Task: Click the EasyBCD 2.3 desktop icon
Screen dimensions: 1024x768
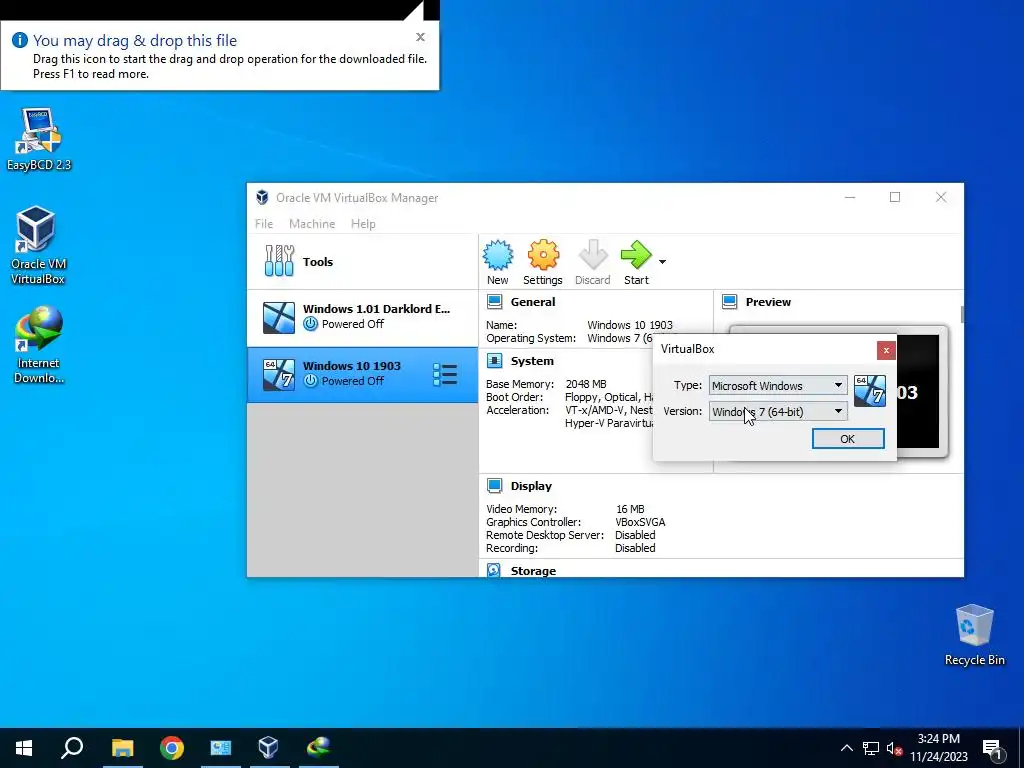Action: 39,140
